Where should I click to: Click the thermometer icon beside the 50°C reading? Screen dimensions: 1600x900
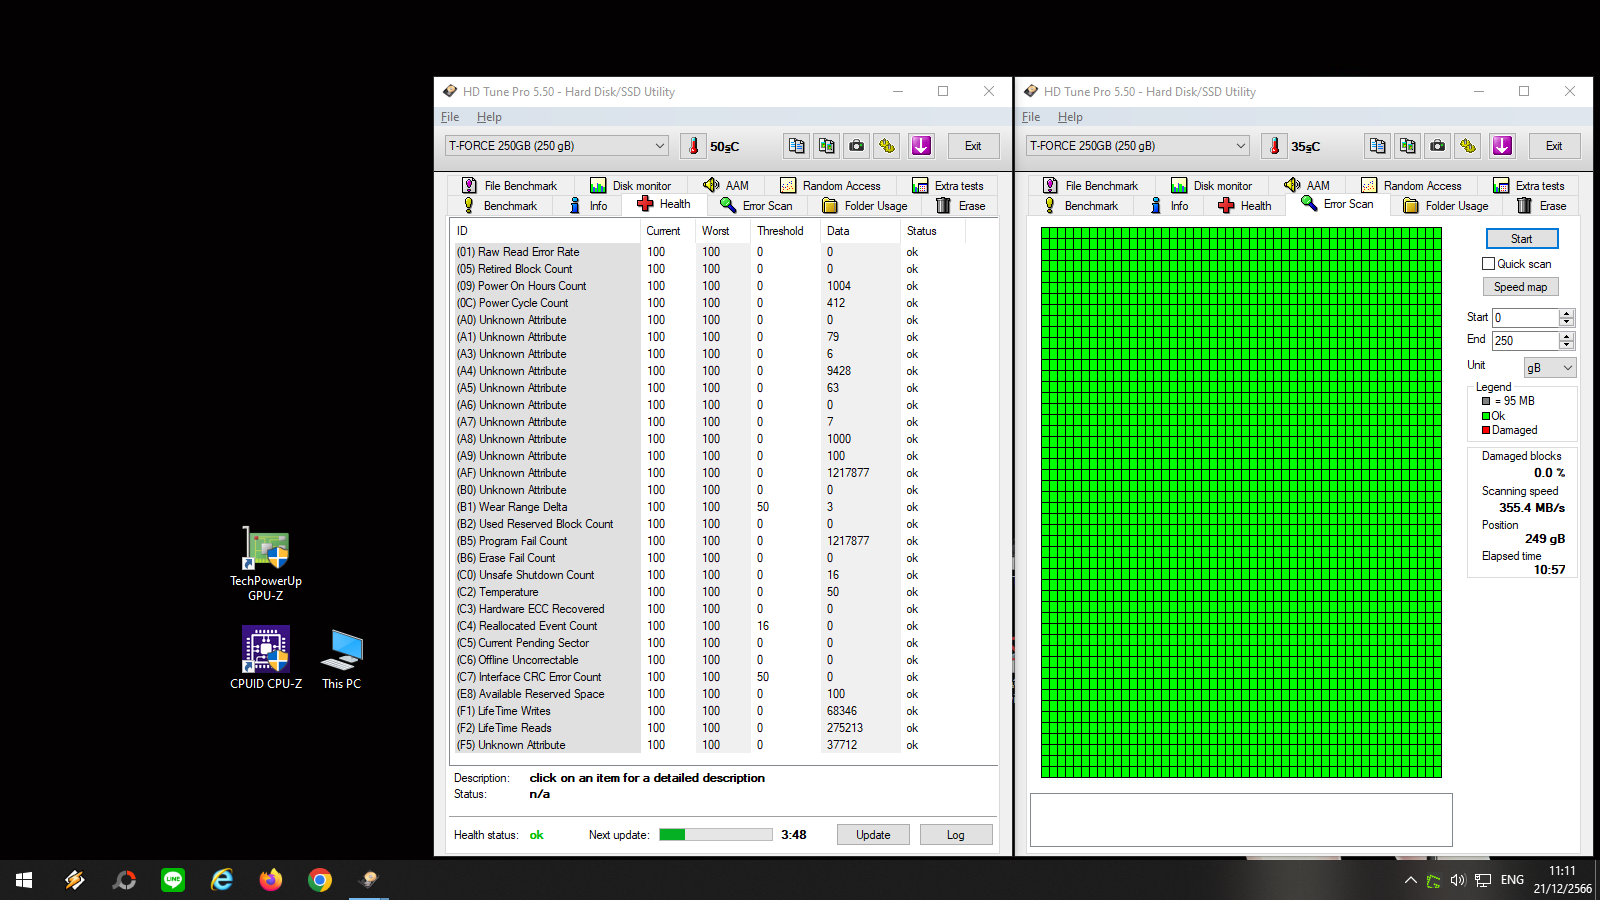693,146
